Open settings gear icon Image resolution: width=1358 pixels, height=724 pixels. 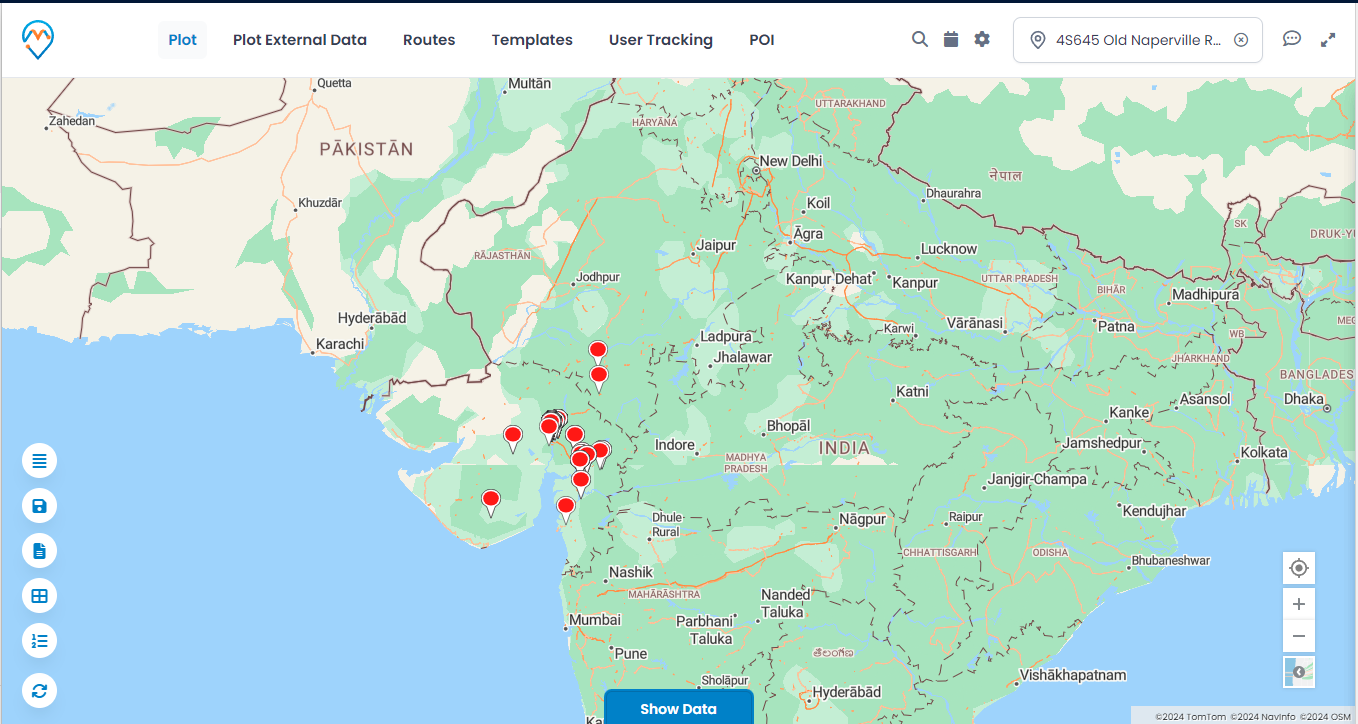[982, 39]
